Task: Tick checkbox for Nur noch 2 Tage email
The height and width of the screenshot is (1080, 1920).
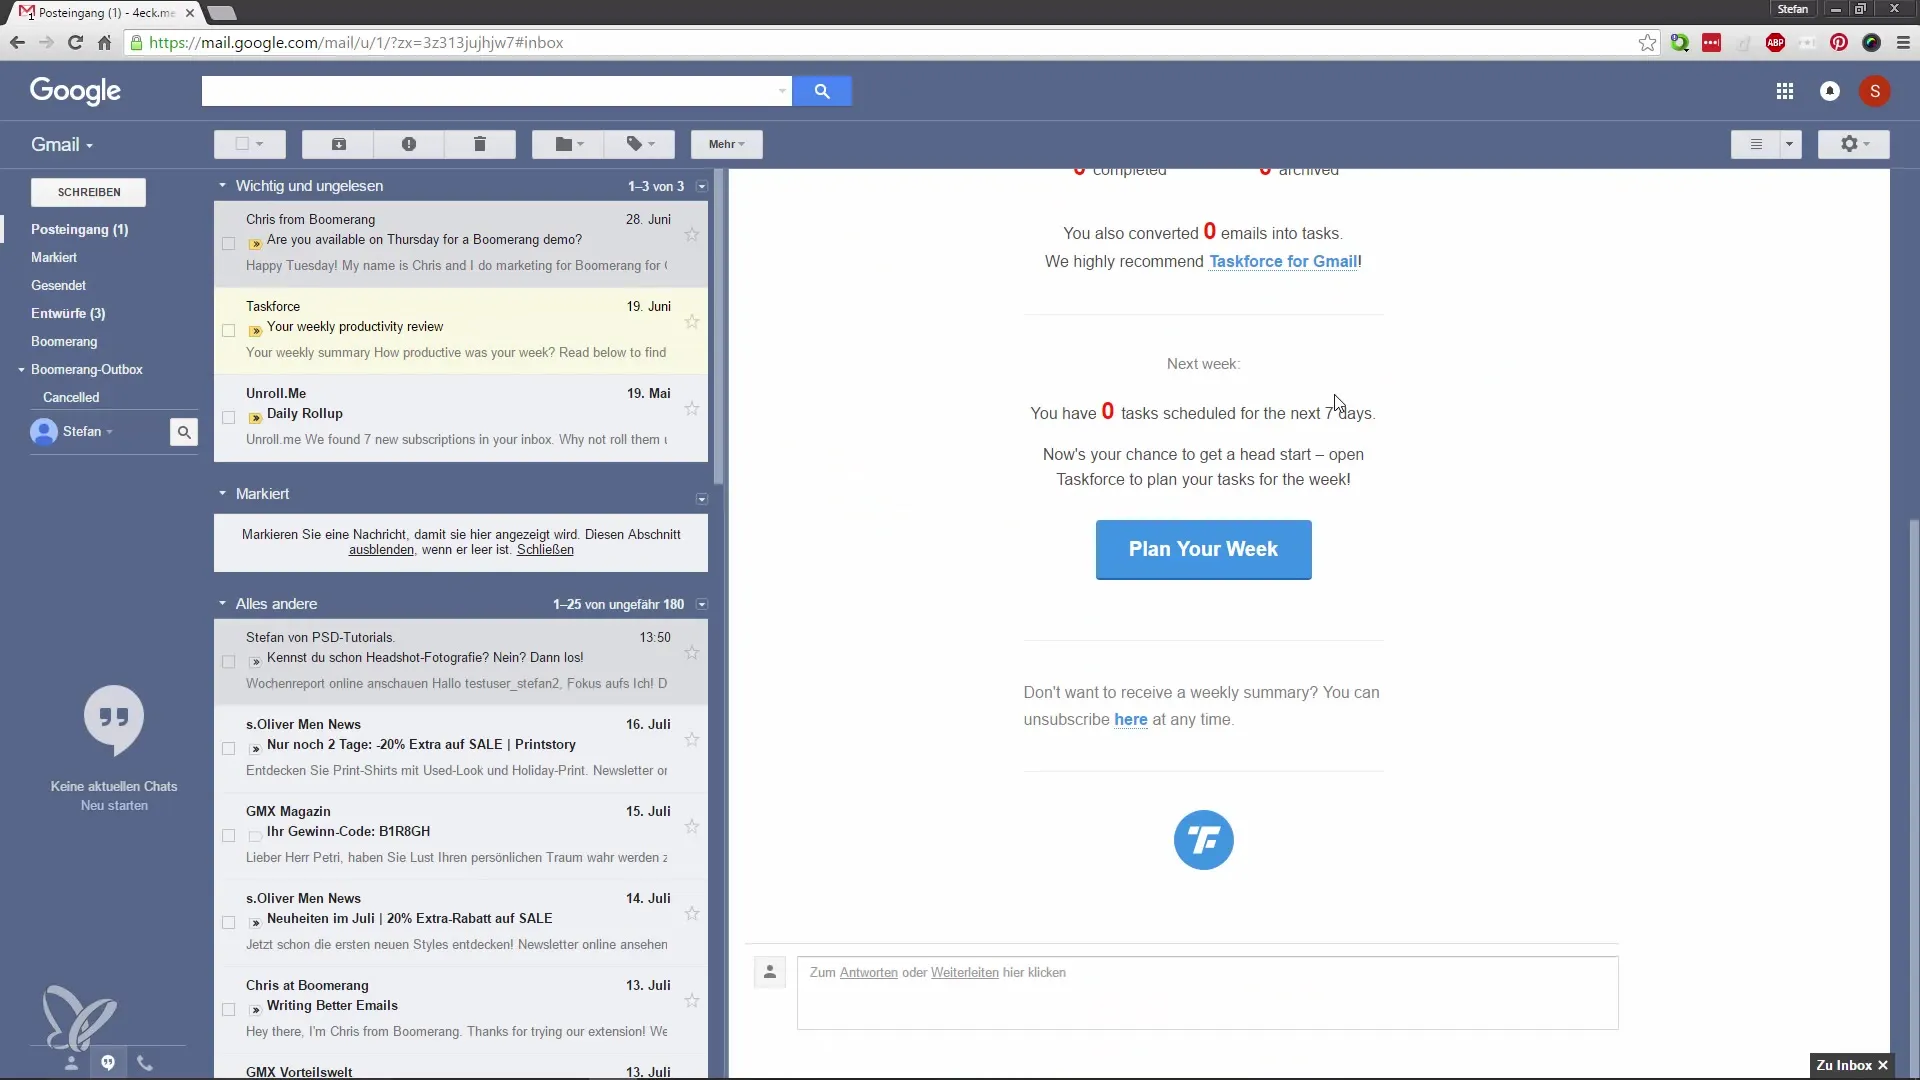Action: 229,748
